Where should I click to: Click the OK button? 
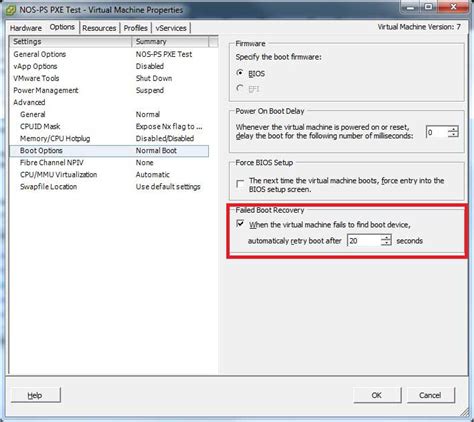[377, 395]
